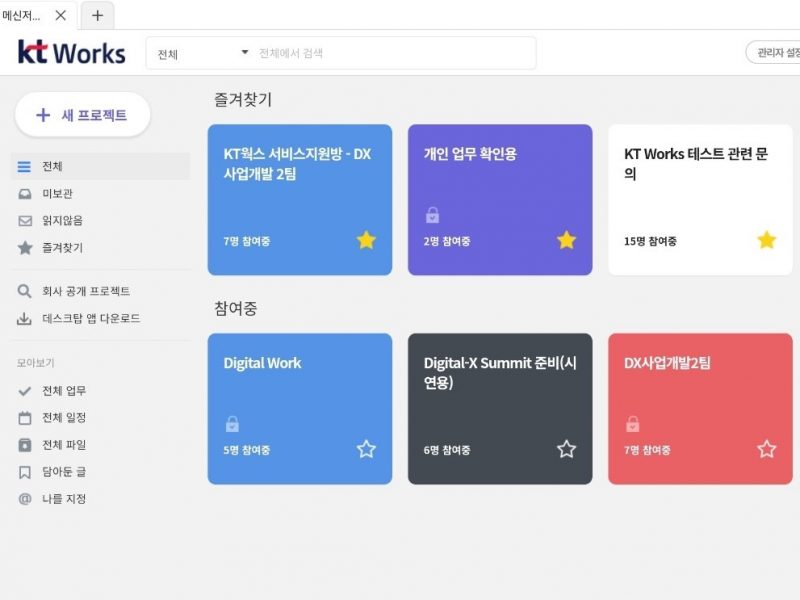800x600 pixels.
Task: Click the 즐겨찾기 section heading
Action: pyautogui.click(x=243, y=99)
